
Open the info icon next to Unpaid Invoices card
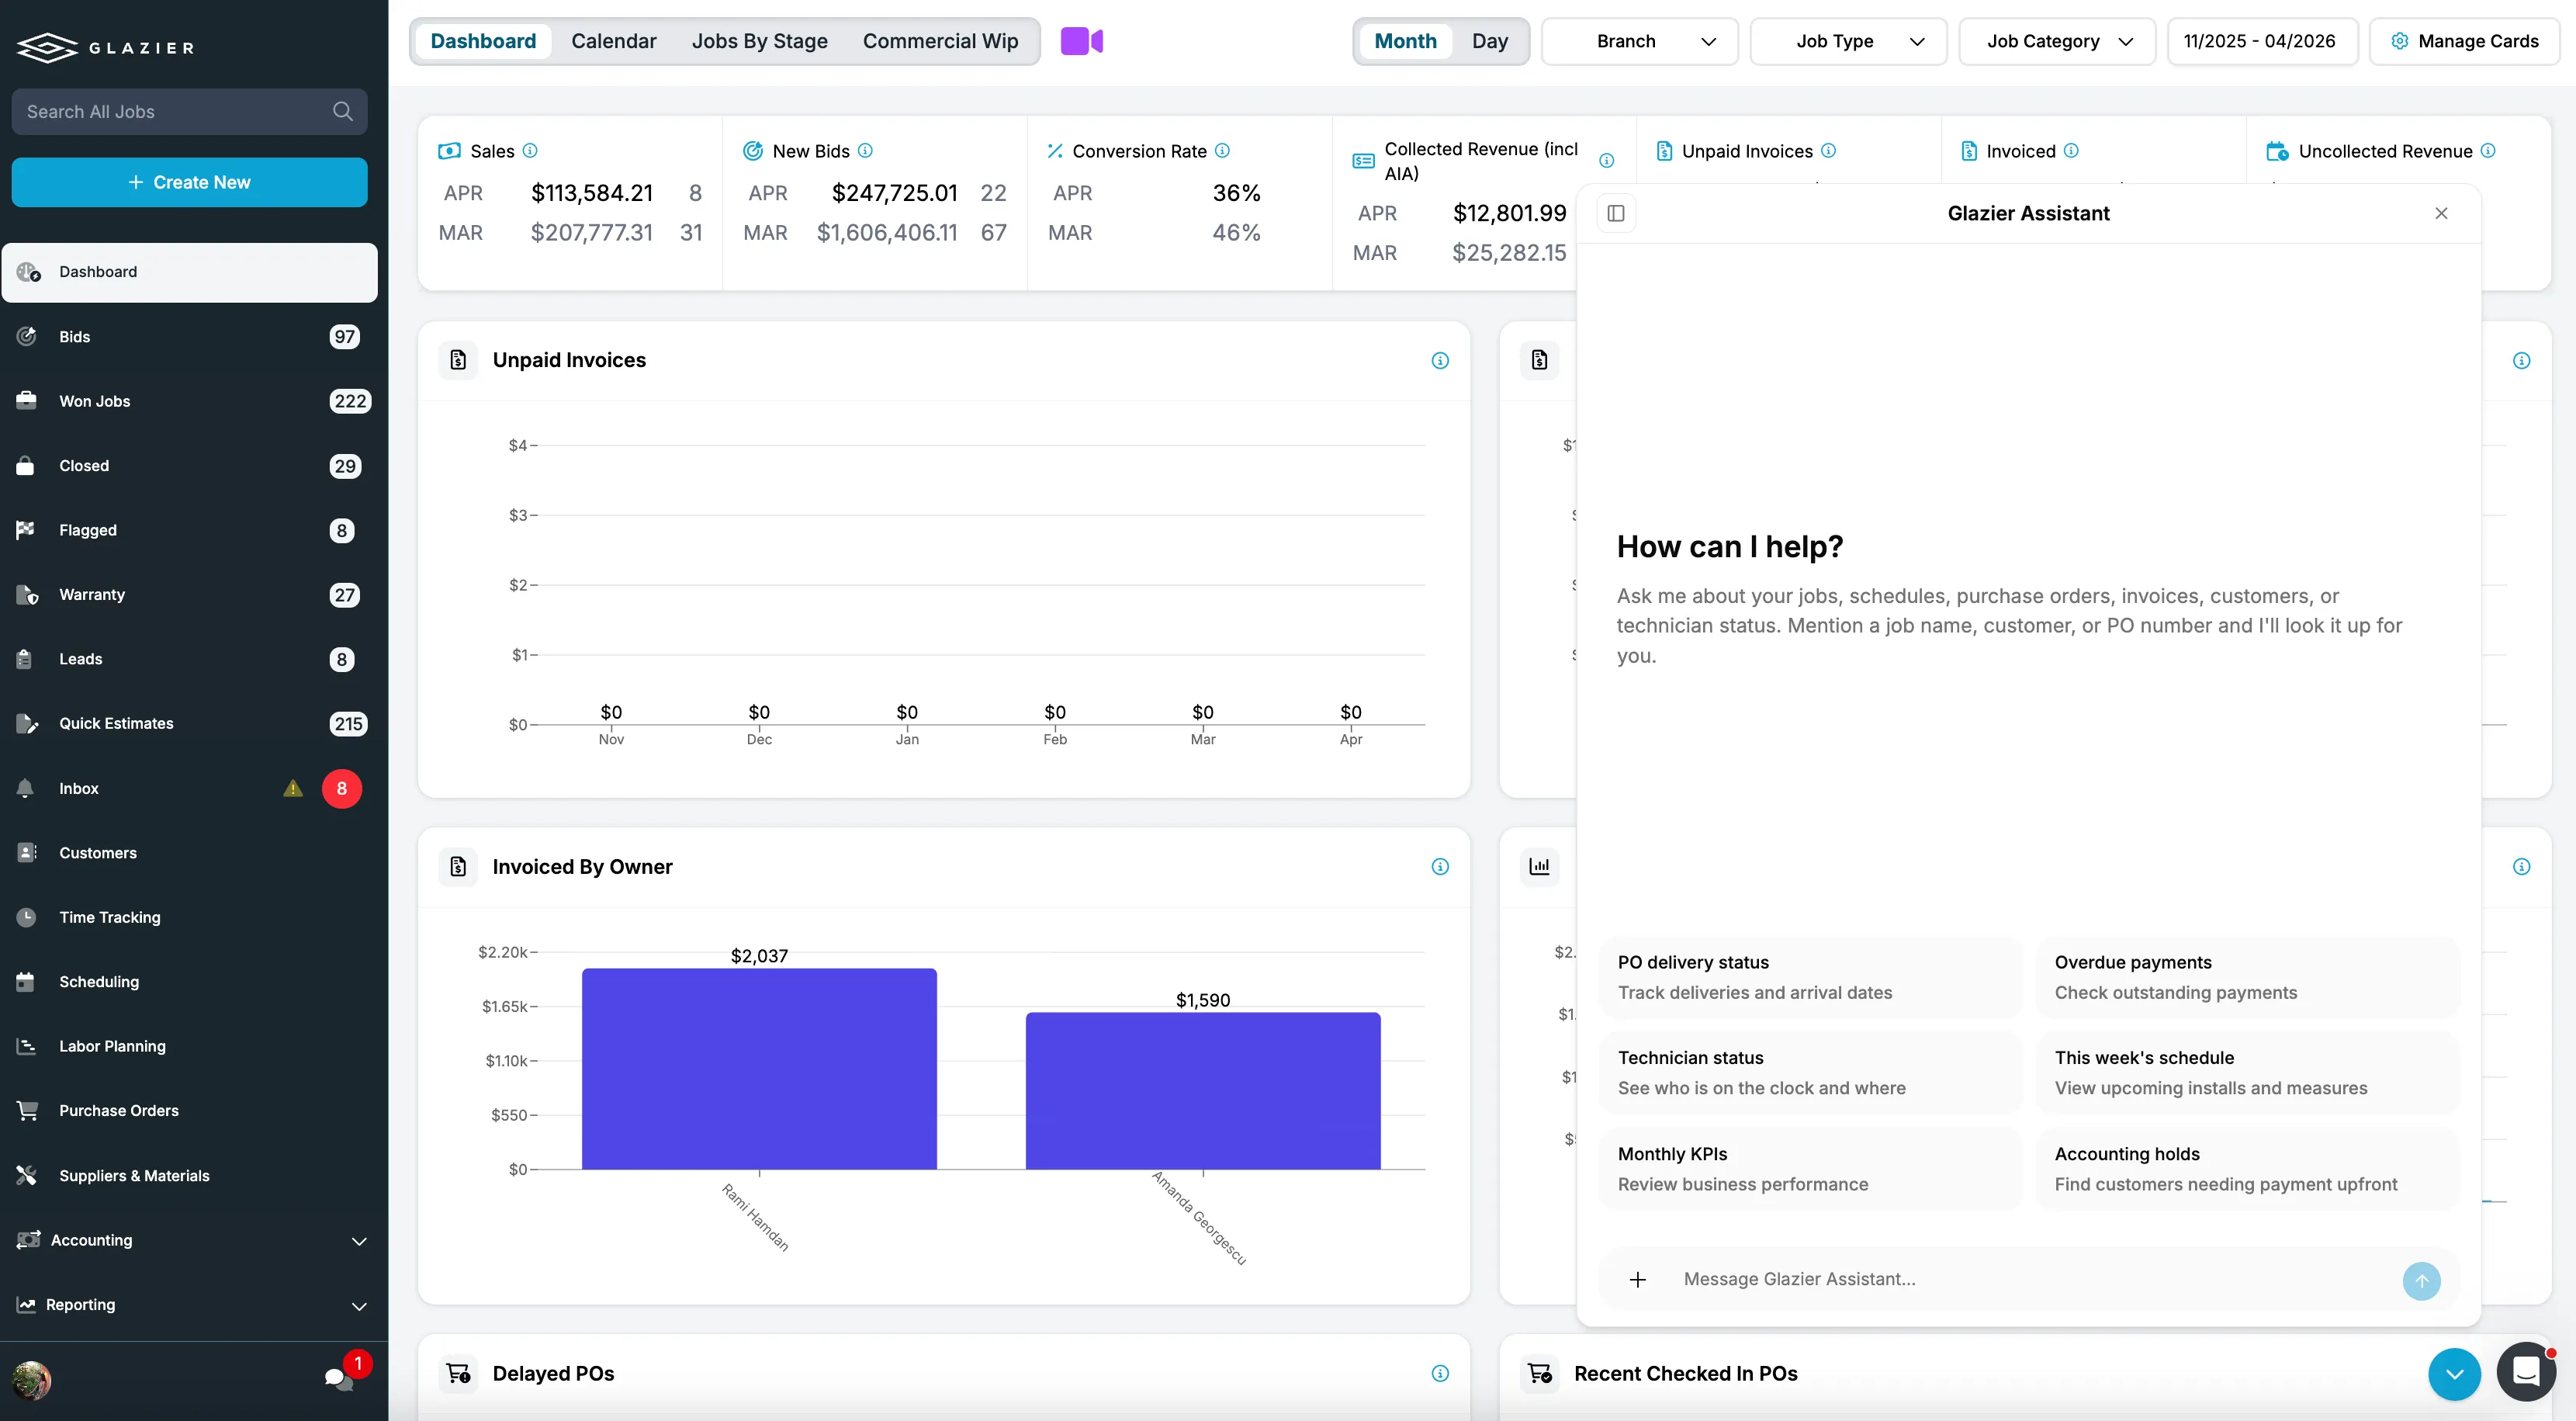point(1828,150)
